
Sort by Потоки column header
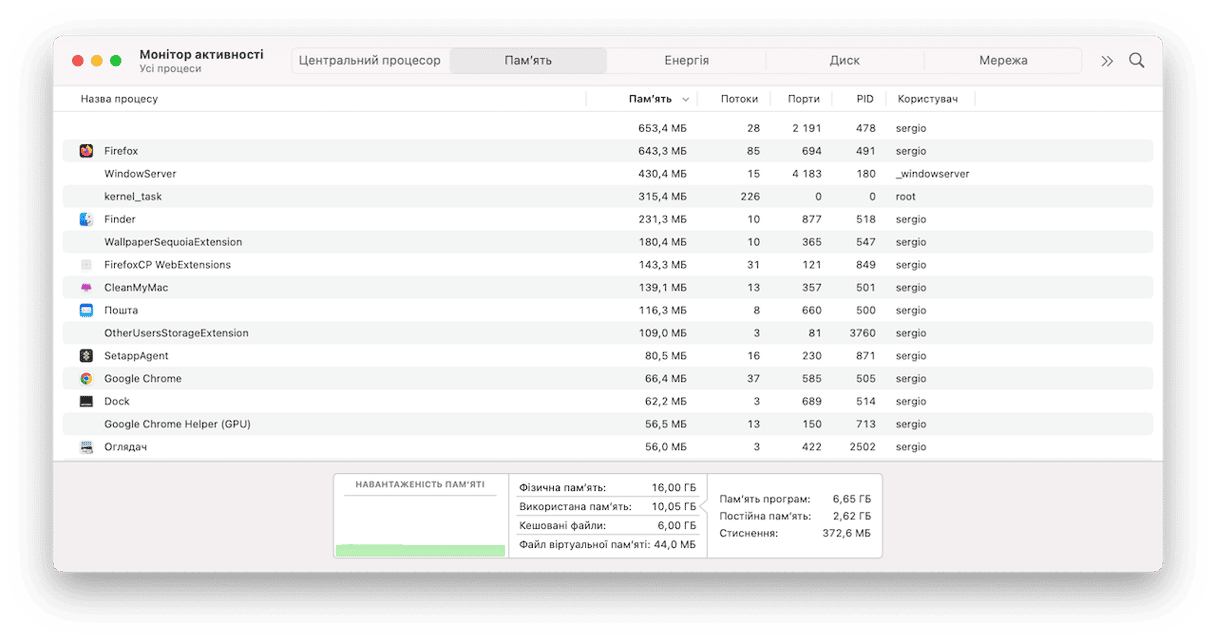[740, 99]
